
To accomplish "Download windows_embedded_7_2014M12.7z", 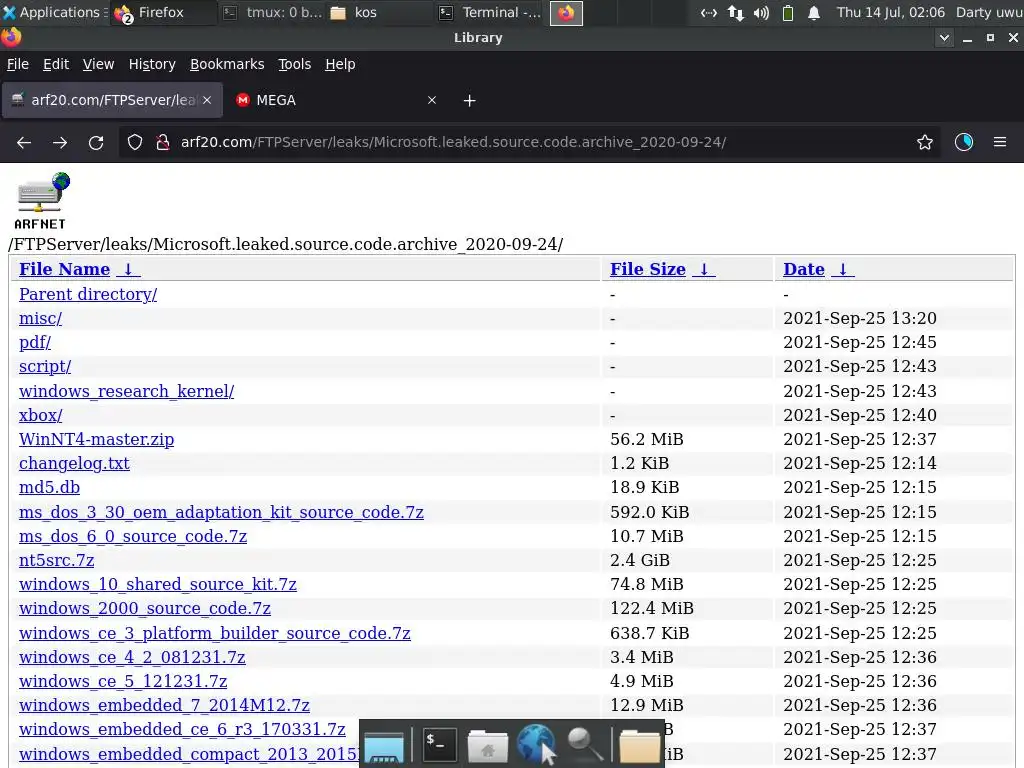I will point(165,706).
